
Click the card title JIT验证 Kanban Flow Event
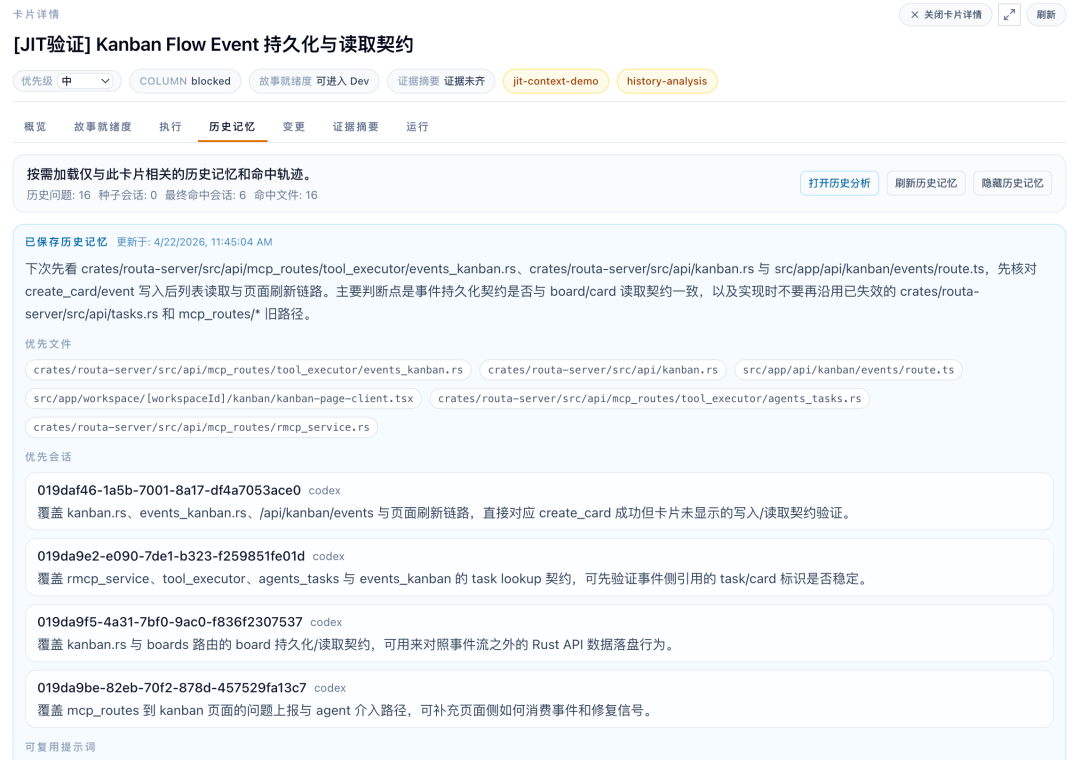213,45
